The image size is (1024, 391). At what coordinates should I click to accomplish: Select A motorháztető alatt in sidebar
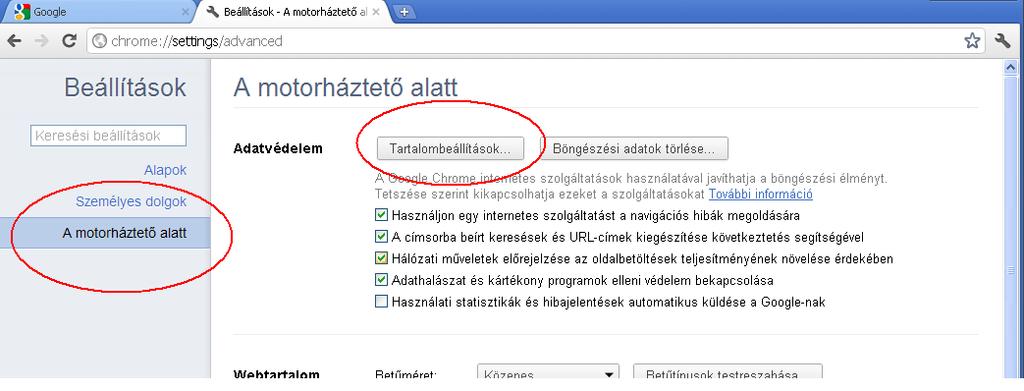tap(105, 233)
